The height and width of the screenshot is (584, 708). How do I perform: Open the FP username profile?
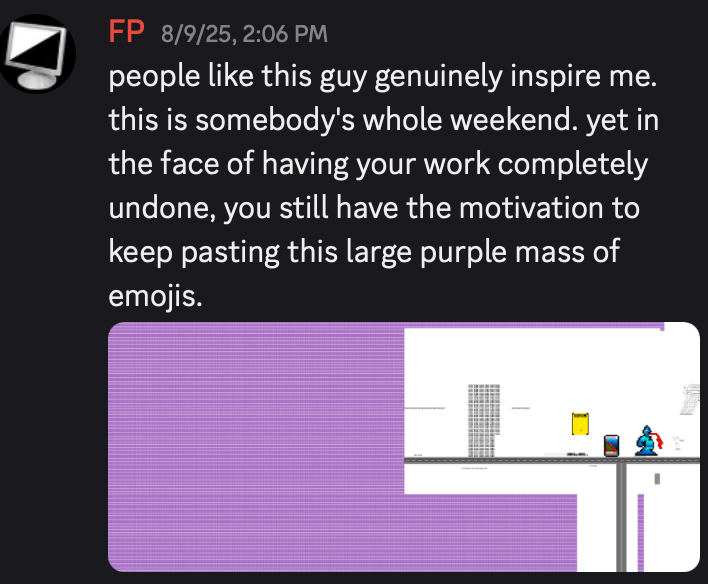(x=127, y=34)
